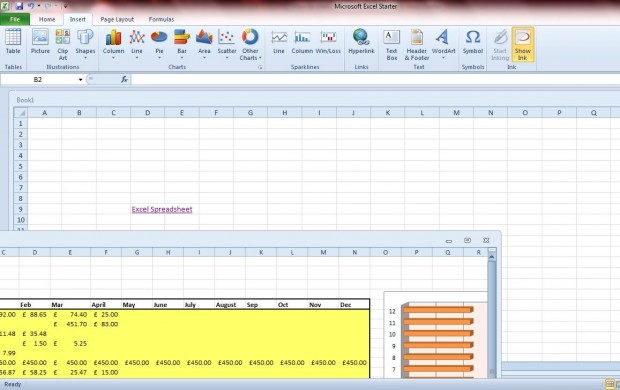Open the Shapes gallery
This screenshot has width=620, height=390.
coord(85,44)
